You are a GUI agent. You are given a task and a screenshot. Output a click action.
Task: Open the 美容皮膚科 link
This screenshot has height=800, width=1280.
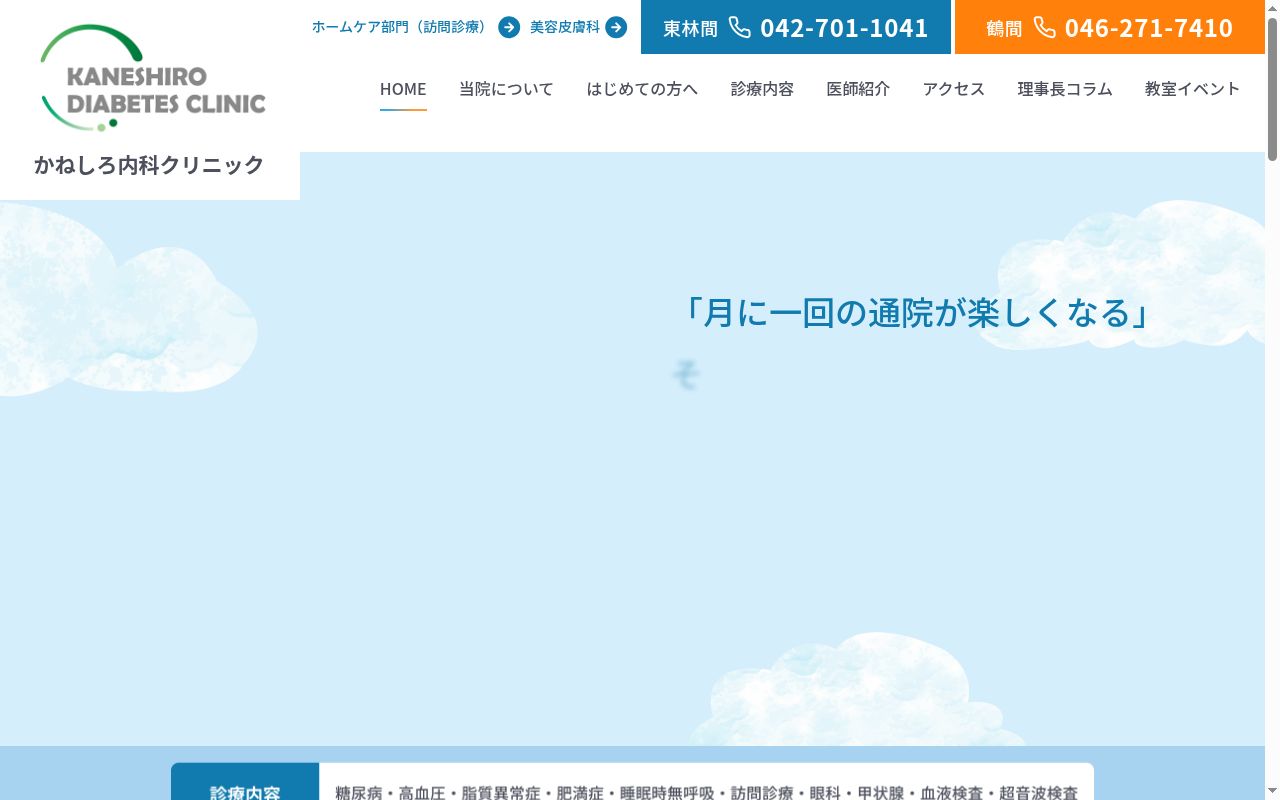(x=578, y=27)
